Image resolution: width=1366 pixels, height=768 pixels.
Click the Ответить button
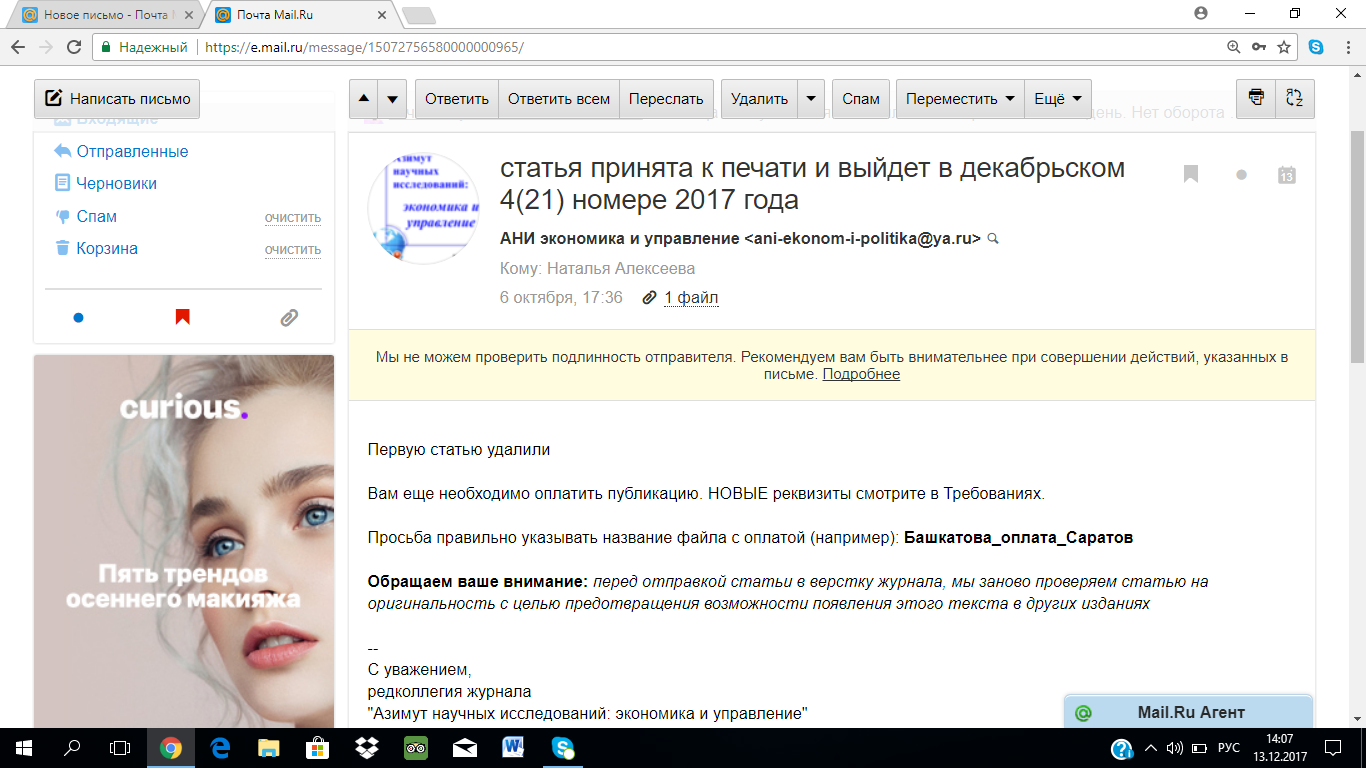[456, 99]
